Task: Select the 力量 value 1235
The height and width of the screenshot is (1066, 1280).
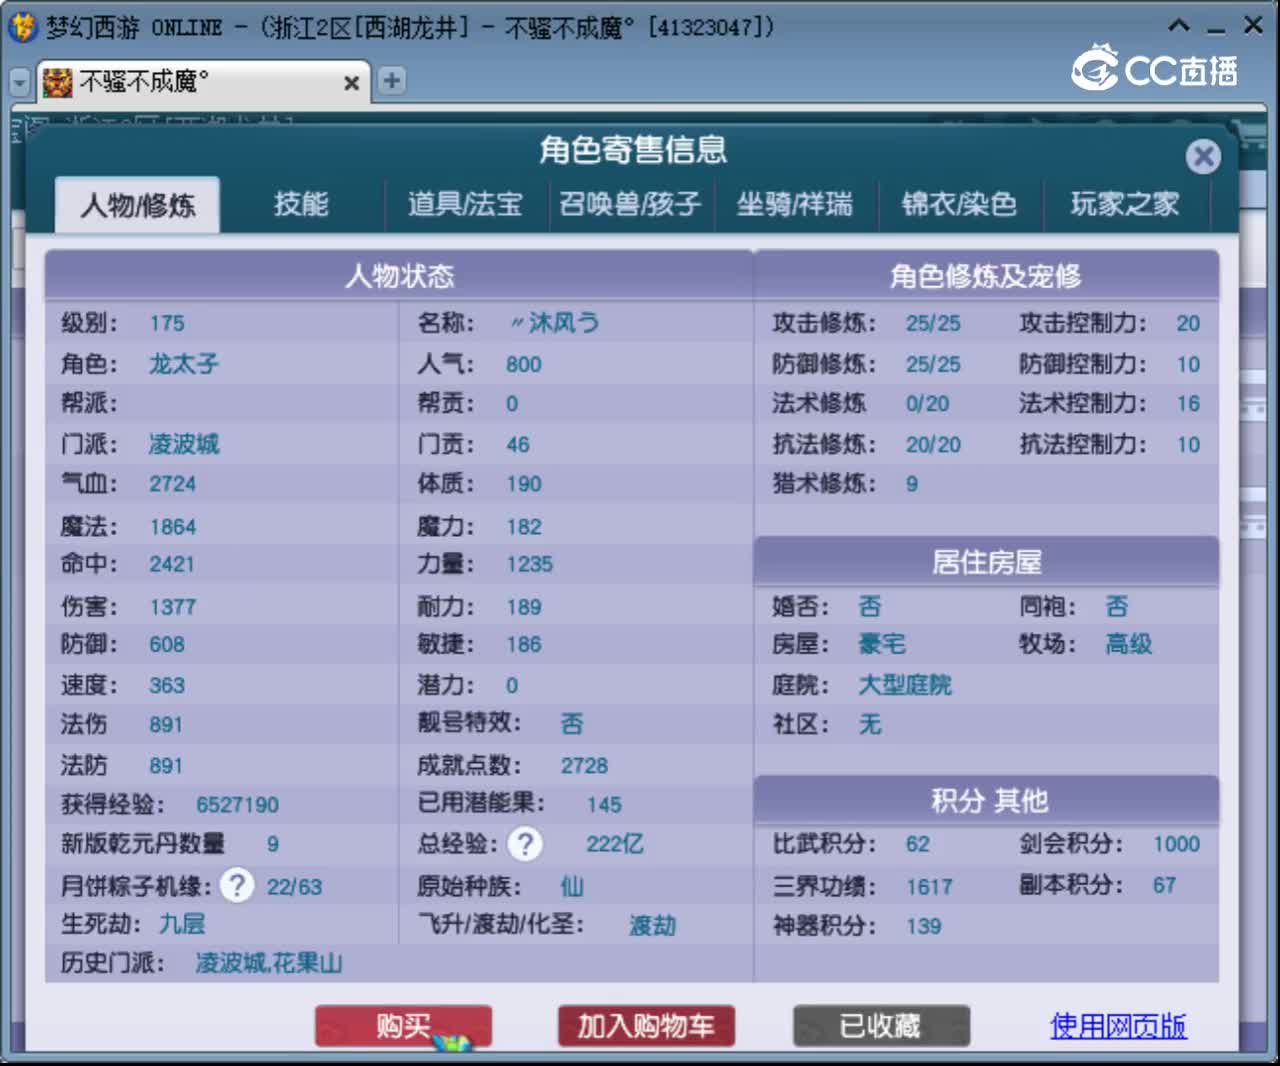Action: [x=529, y=564]
